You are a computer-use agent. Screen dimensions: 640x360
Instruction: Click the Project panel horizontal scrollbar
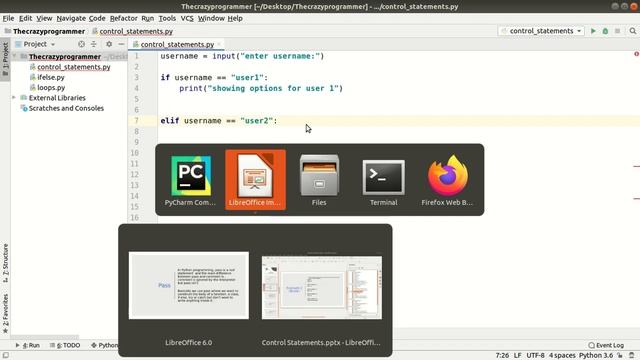45,338
